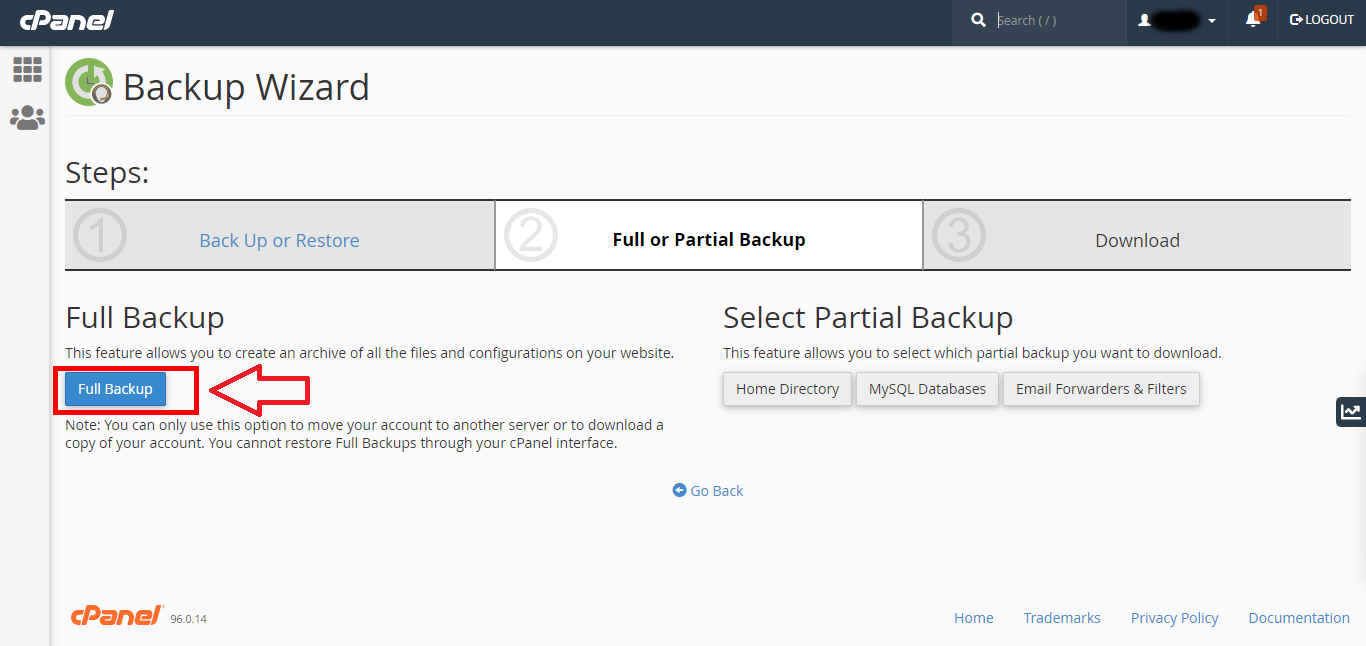Choose Home Directory partial backup

click(x=787, y=389)
